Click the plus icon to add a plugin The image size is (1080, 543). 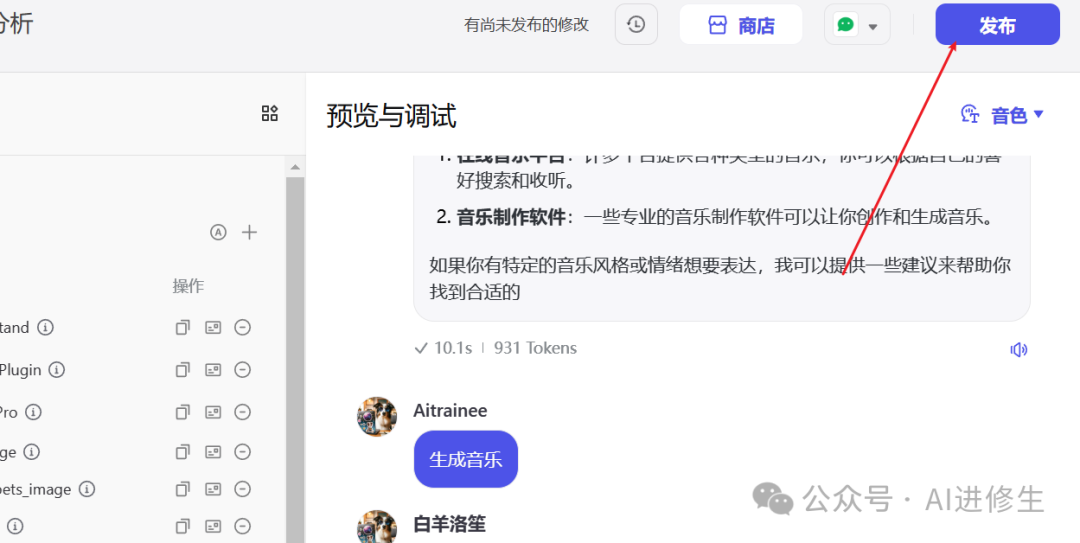click(249, 232)
